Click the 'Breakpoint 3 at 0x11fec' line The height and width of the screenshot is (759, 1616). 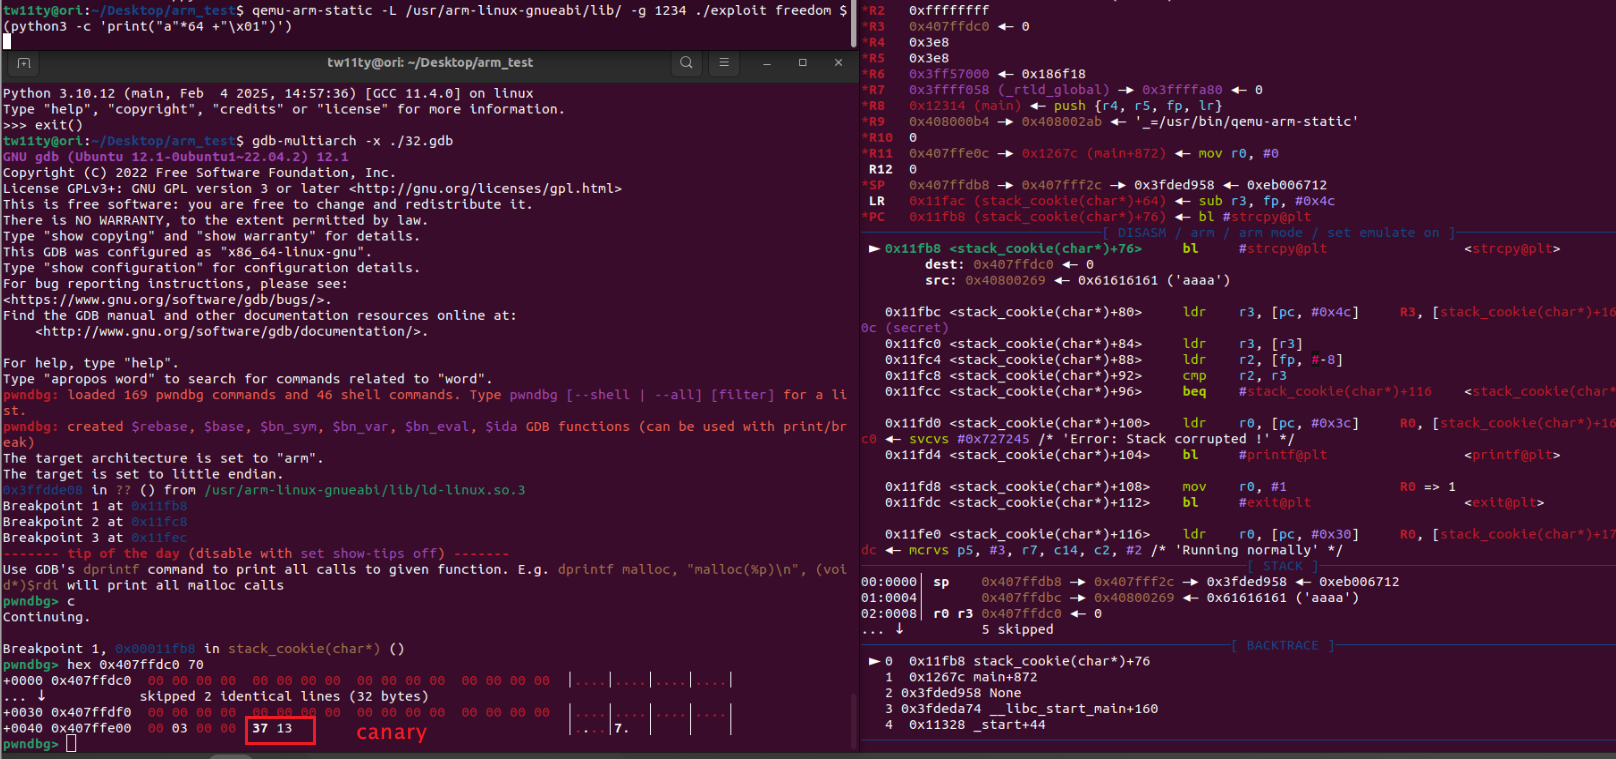(x=95, y=538)
